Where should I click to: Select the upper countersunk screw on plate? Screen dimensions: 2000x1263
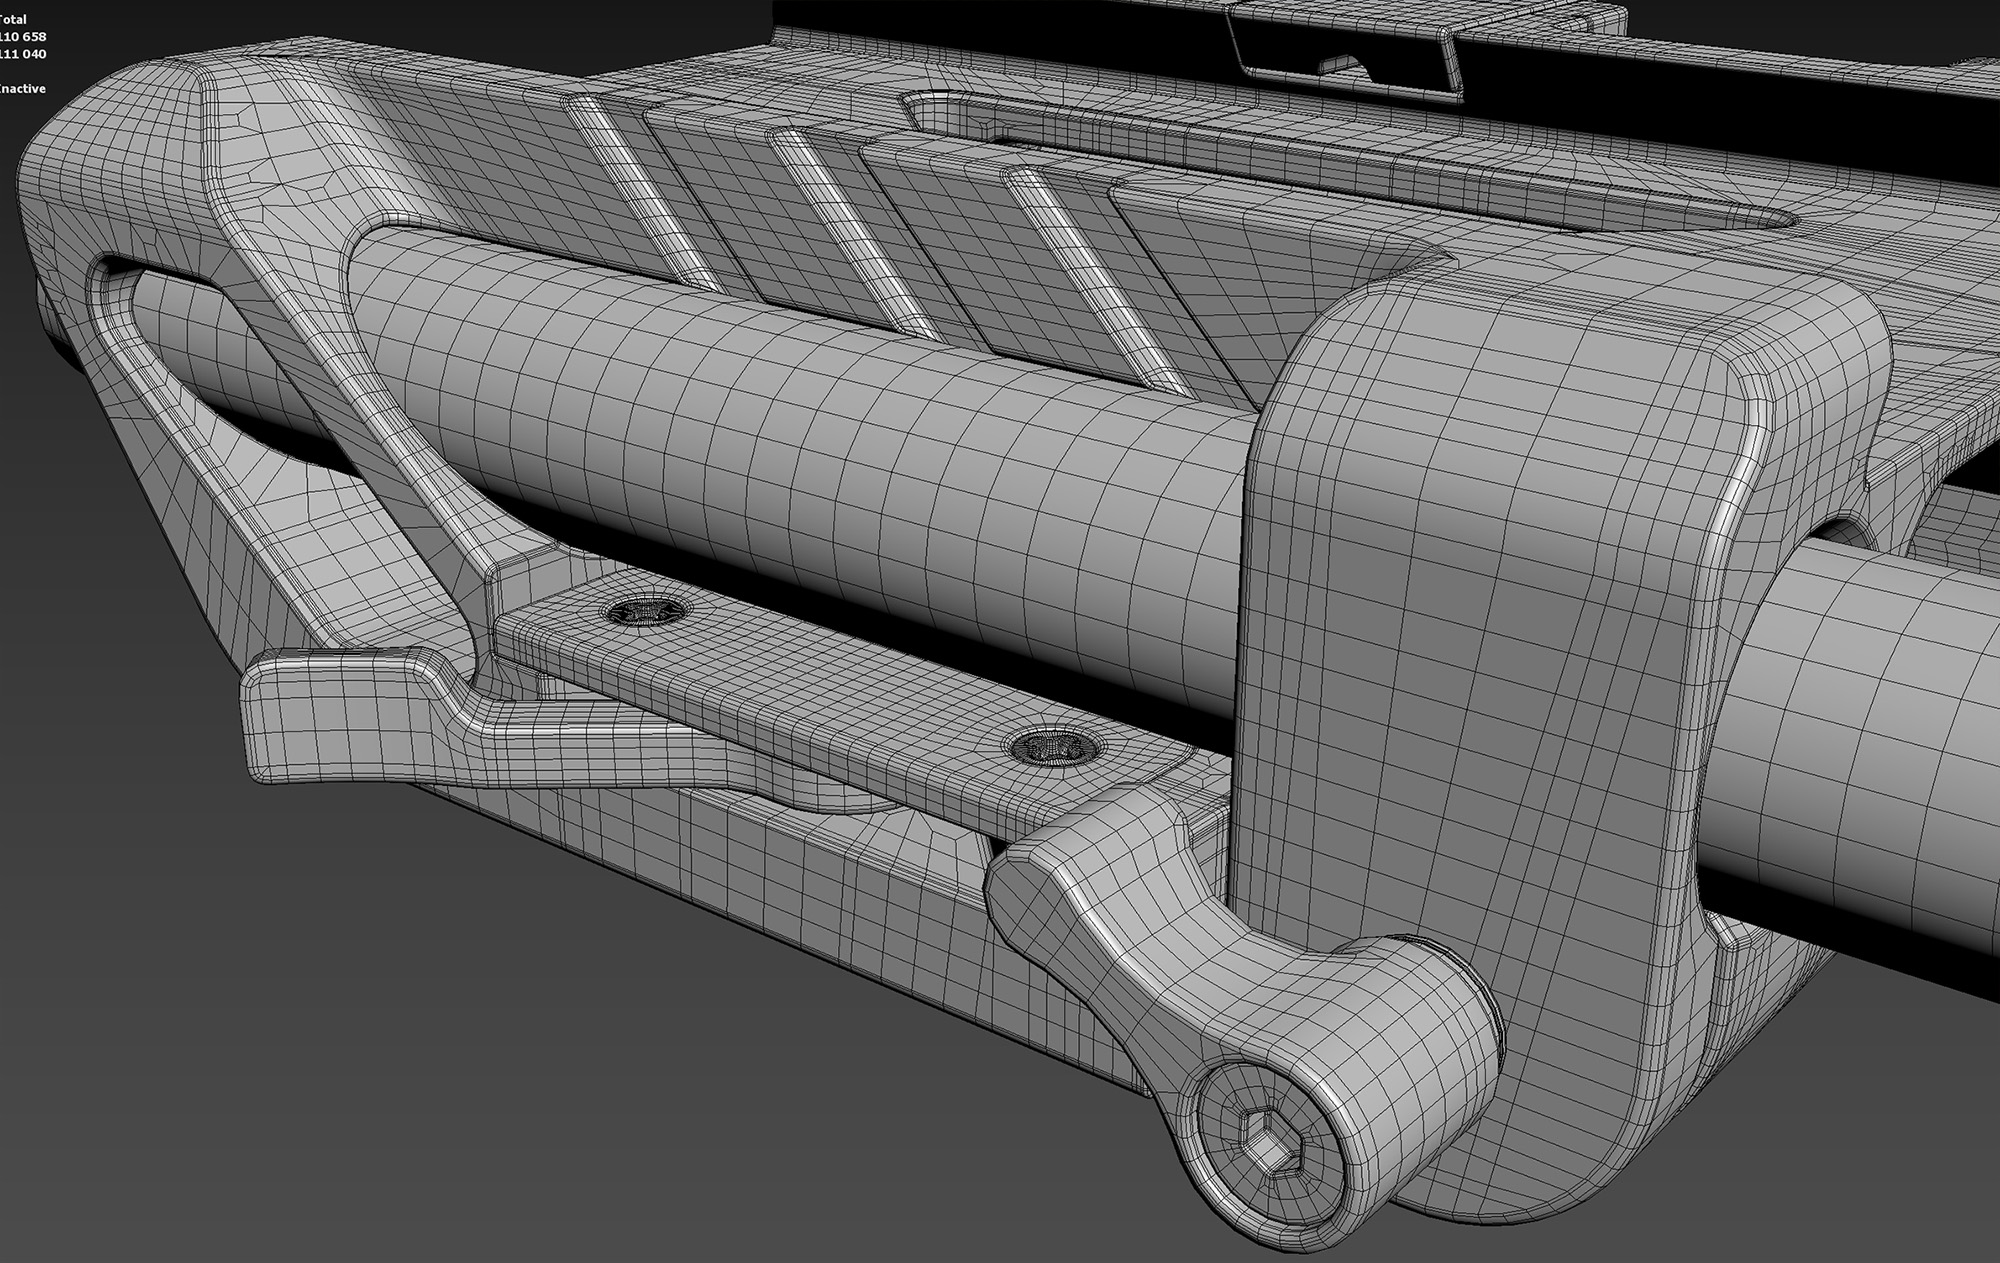tap(645, 609)
